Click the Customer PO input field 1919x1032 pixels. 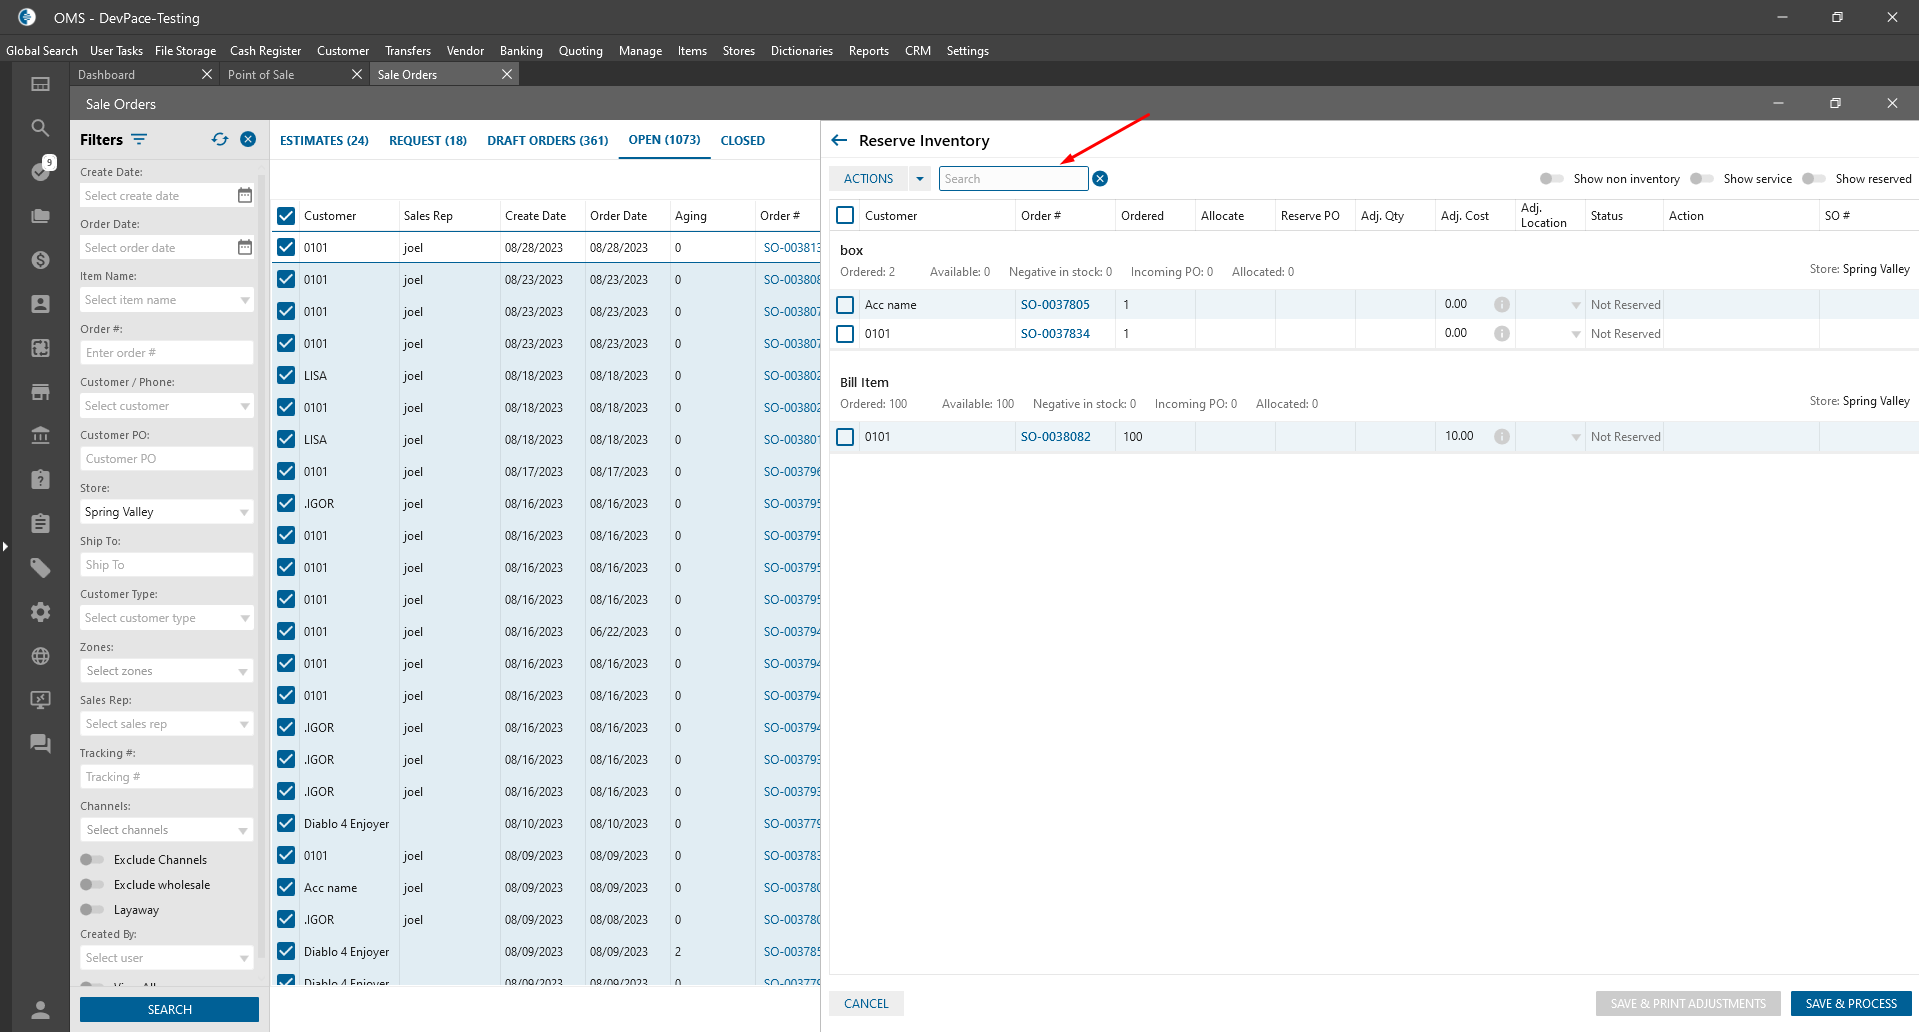tap(166, 459)
